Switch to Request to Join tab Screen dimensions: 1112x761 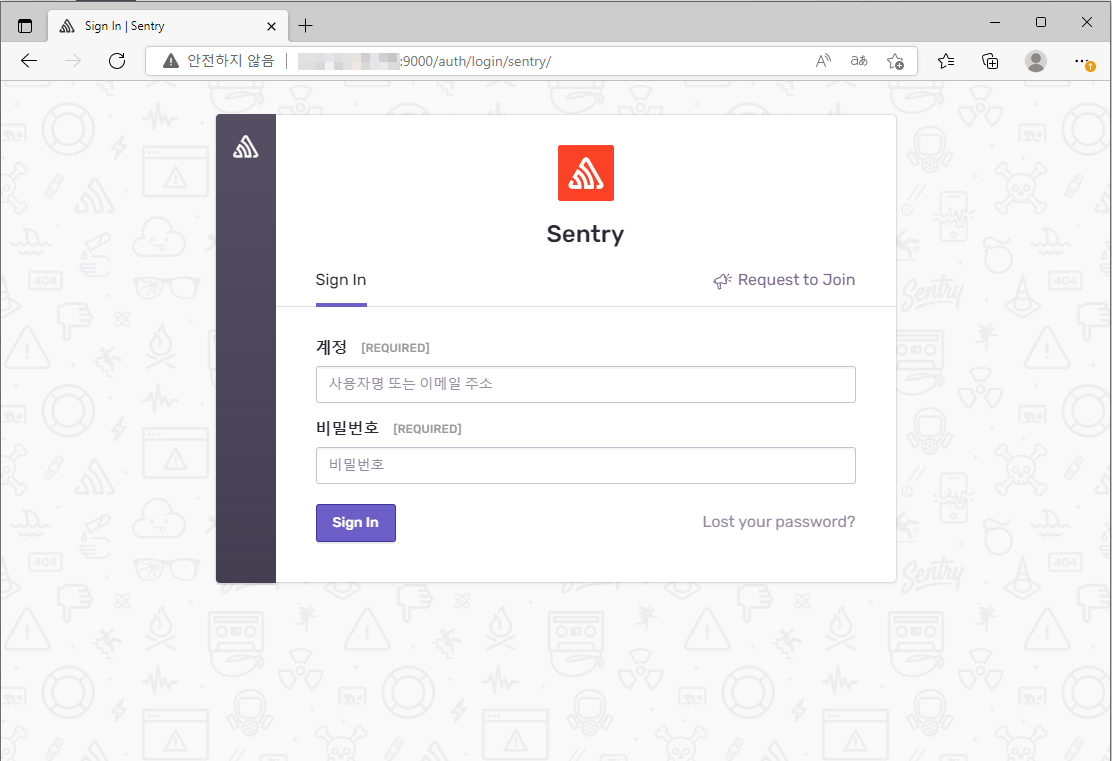click(x=784, y=280)
